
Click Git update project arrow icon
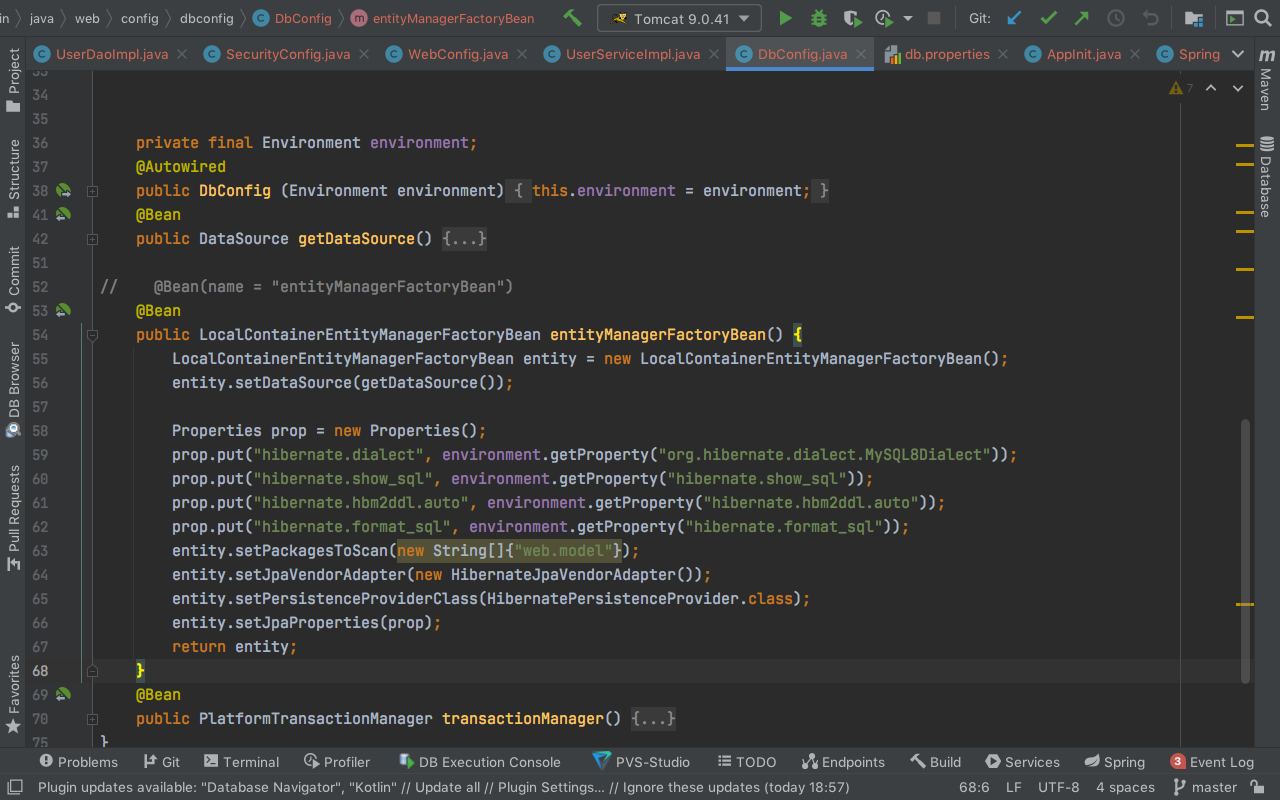pyautogui.click(x=1014, y=18)
